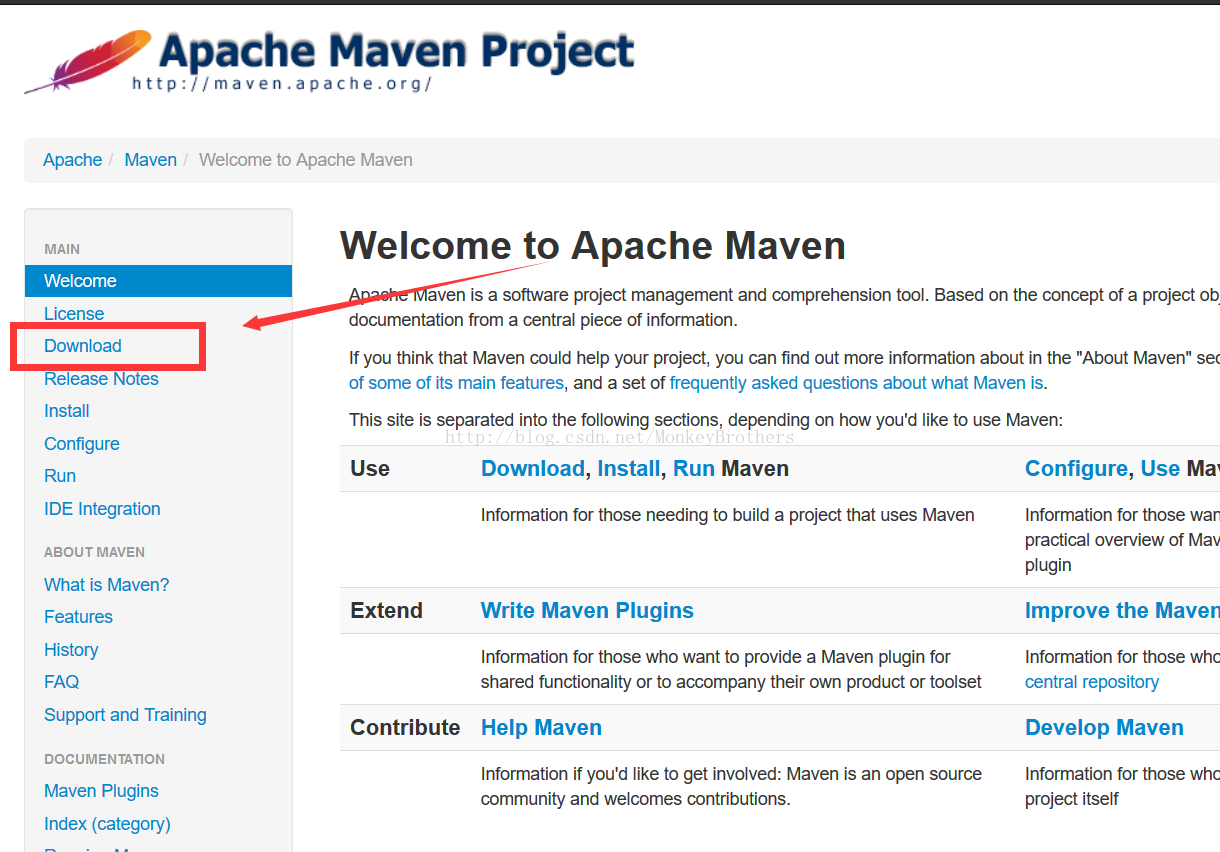Click the 'Welcome to Apache Maven' breadcrumb text
Viewport: 1220px width, 852px height.
click(306, 160)
